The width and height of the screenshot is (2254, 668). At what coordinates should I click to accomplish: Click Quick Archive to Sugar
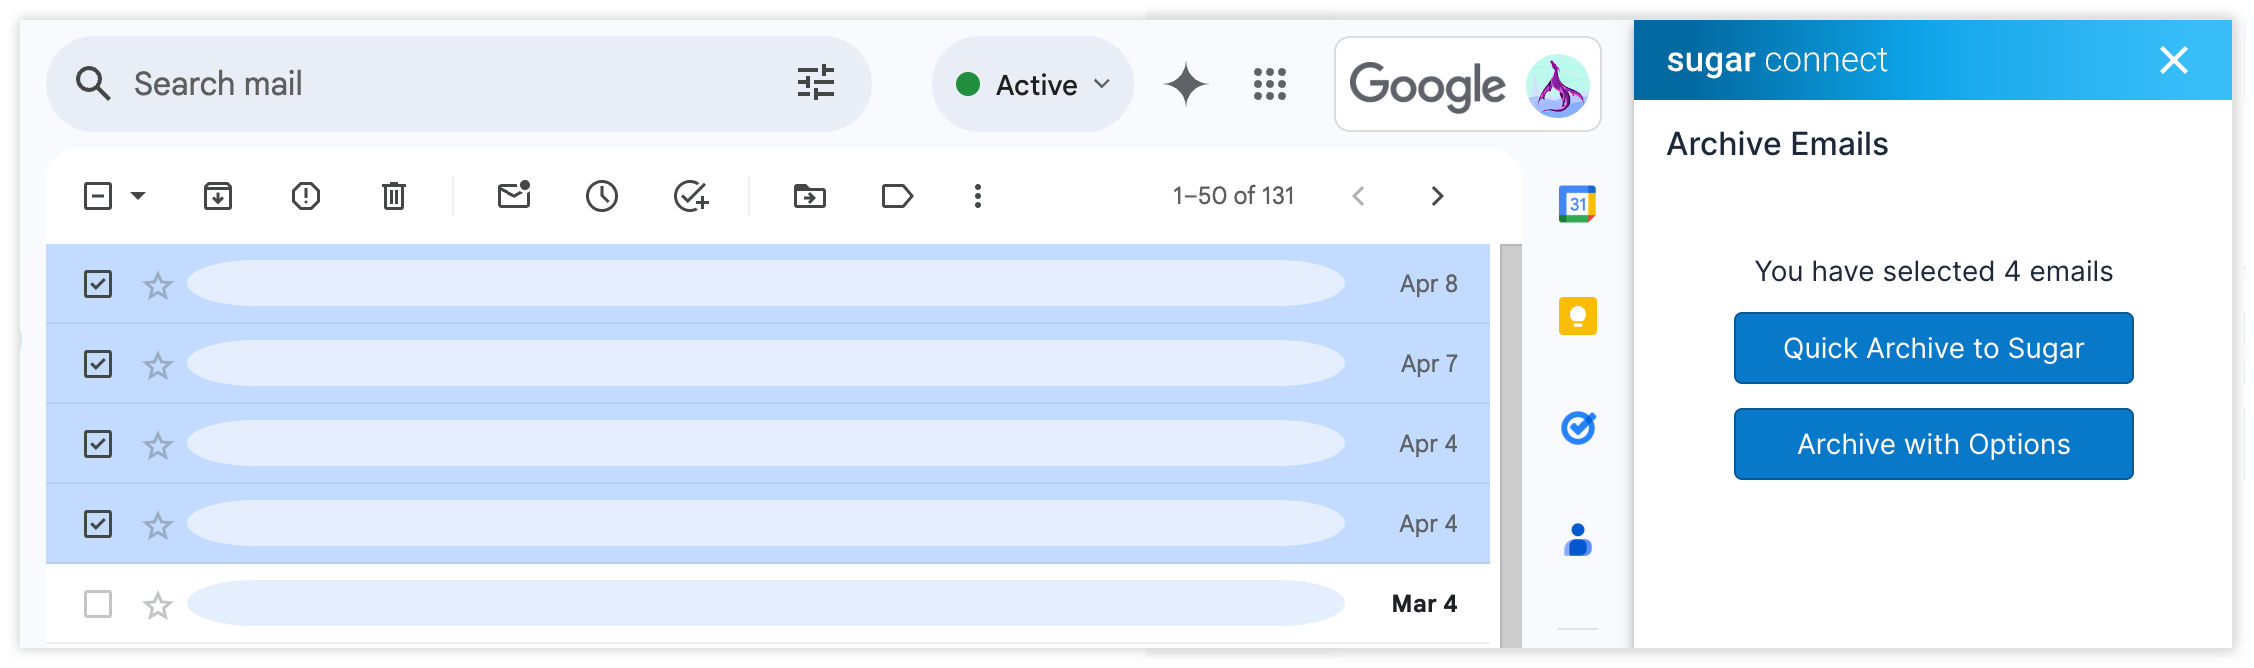[x=1933, y=348]
